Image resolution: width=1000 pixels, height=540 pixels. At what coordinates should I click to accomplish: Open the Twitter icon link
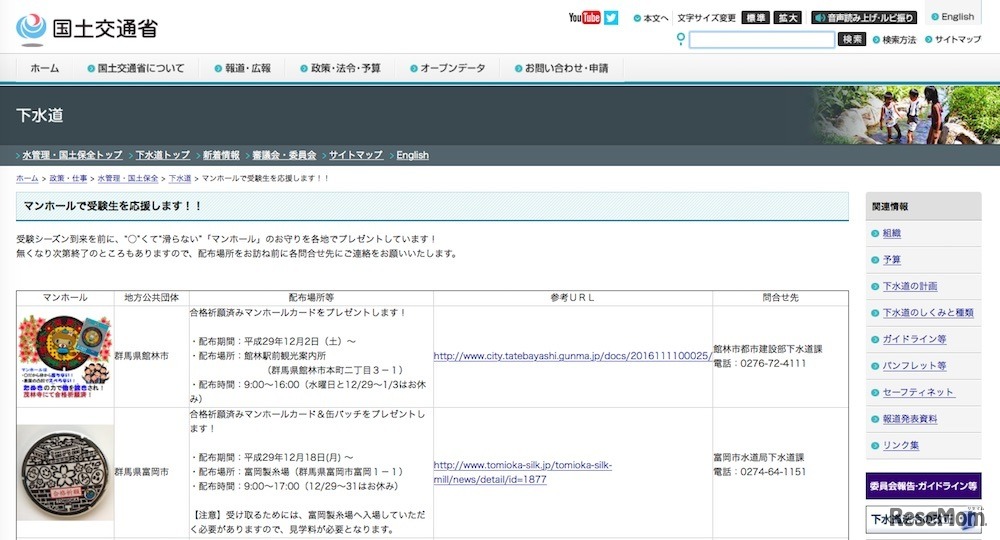click(611, 17)
